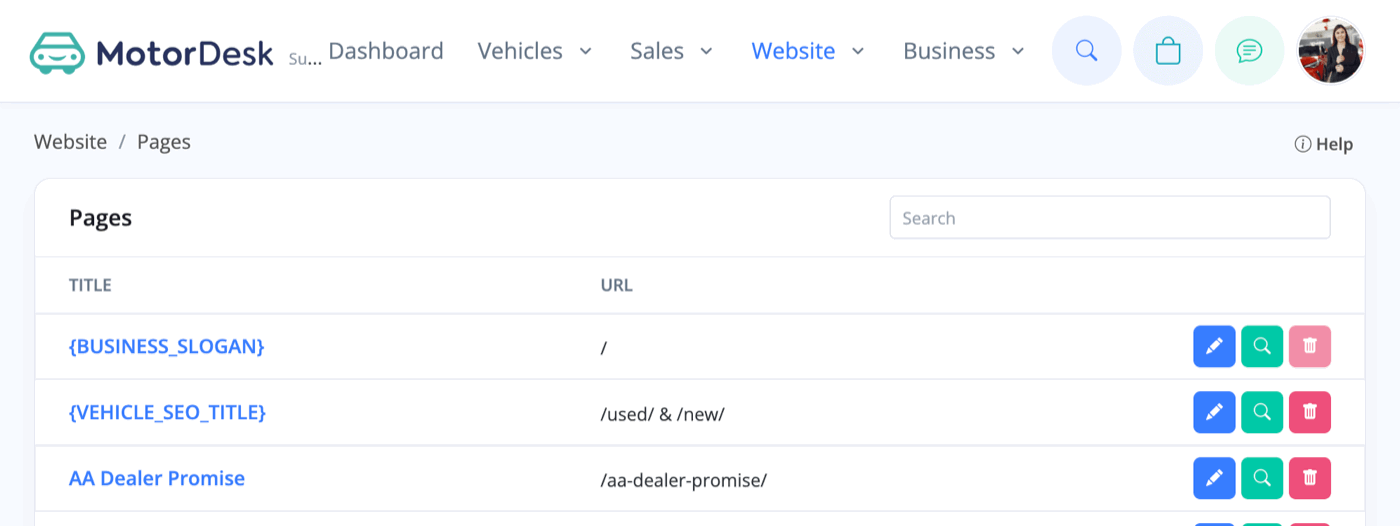This screenshot has width=1400, height=526.
Task: Open the search magnifier in header
Action: pyautogui.click(x=1087, y=51)
